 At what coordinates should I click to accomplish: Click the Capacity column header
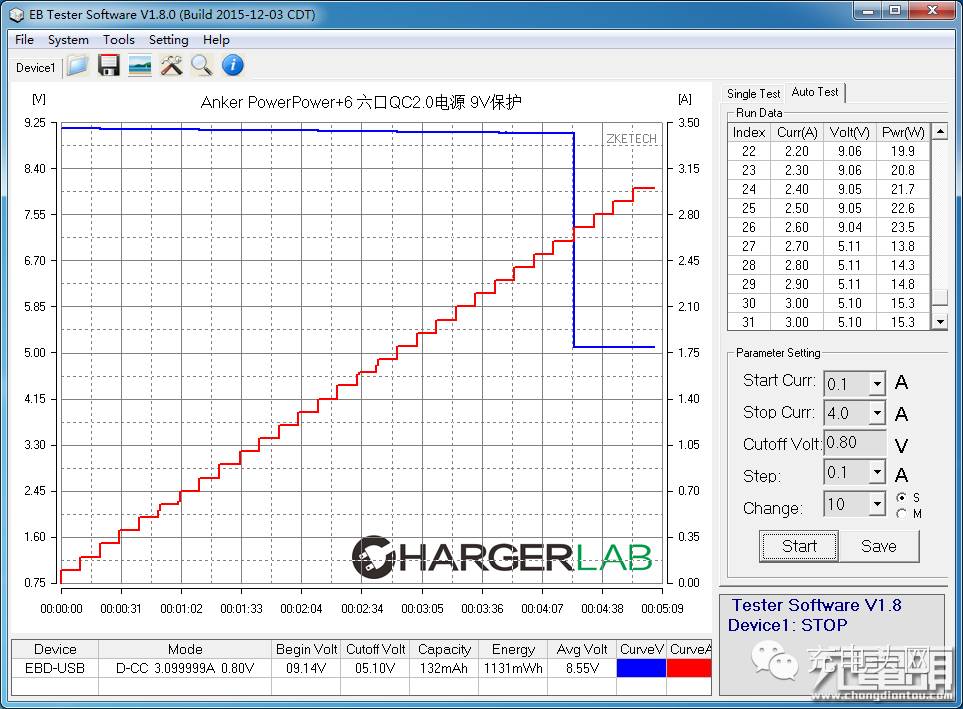click(443, 649)
